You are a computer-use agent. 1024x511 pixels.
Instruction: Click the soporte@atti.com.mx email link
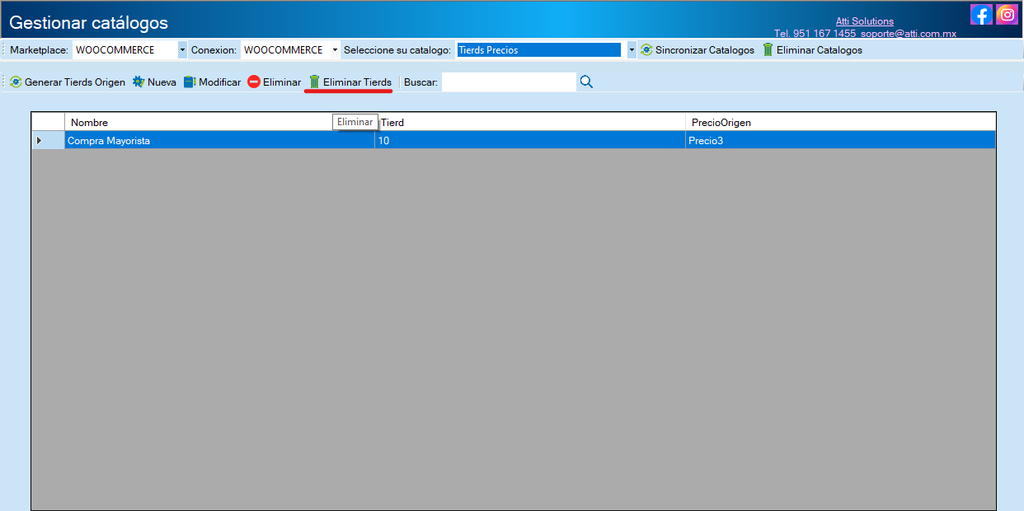pyautogui.click(x=907, y=33)
